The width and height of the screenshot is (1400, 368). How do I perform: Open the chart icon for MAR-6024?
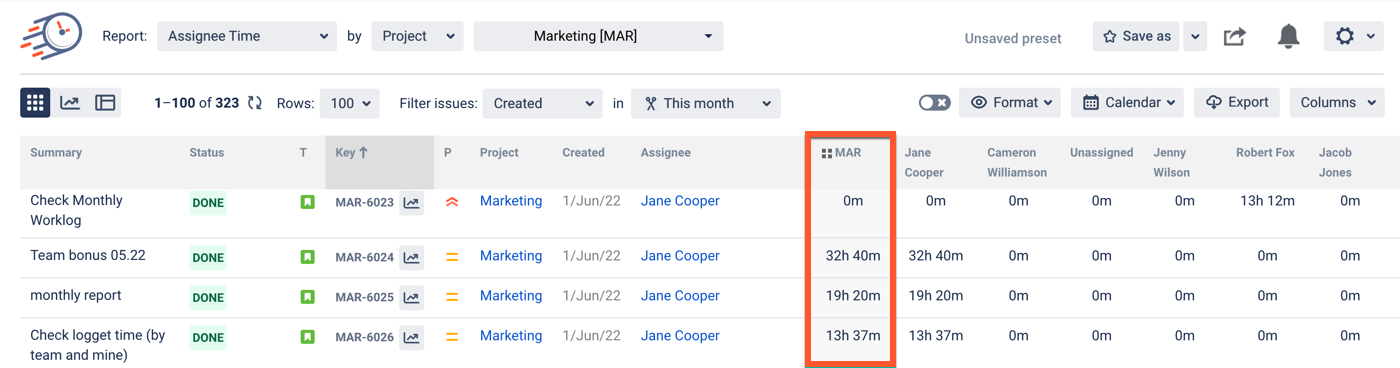(x=411, y=258)
